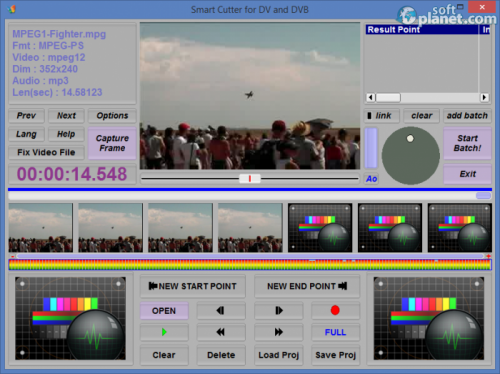Start the batch process

tap(467, 143)
